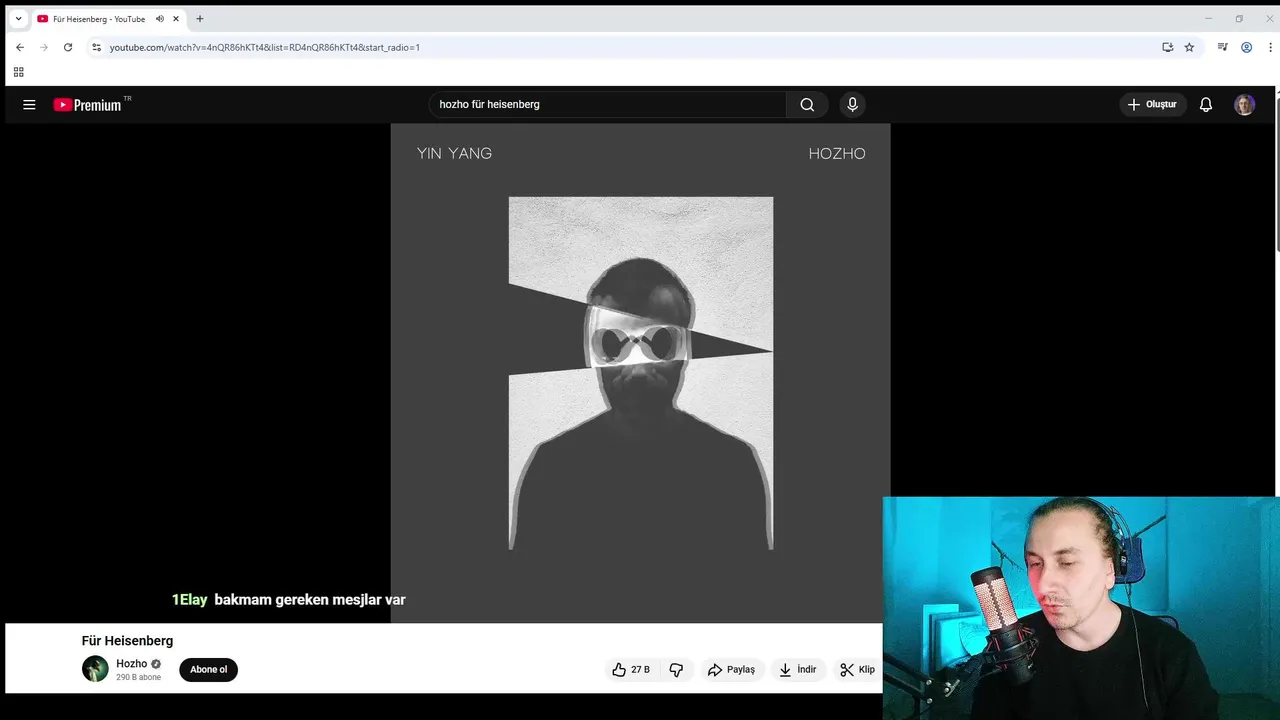The image size is (1280, 720).
Task: Click the 290 B abone subscriber count
Action: (x=138, y=678)
